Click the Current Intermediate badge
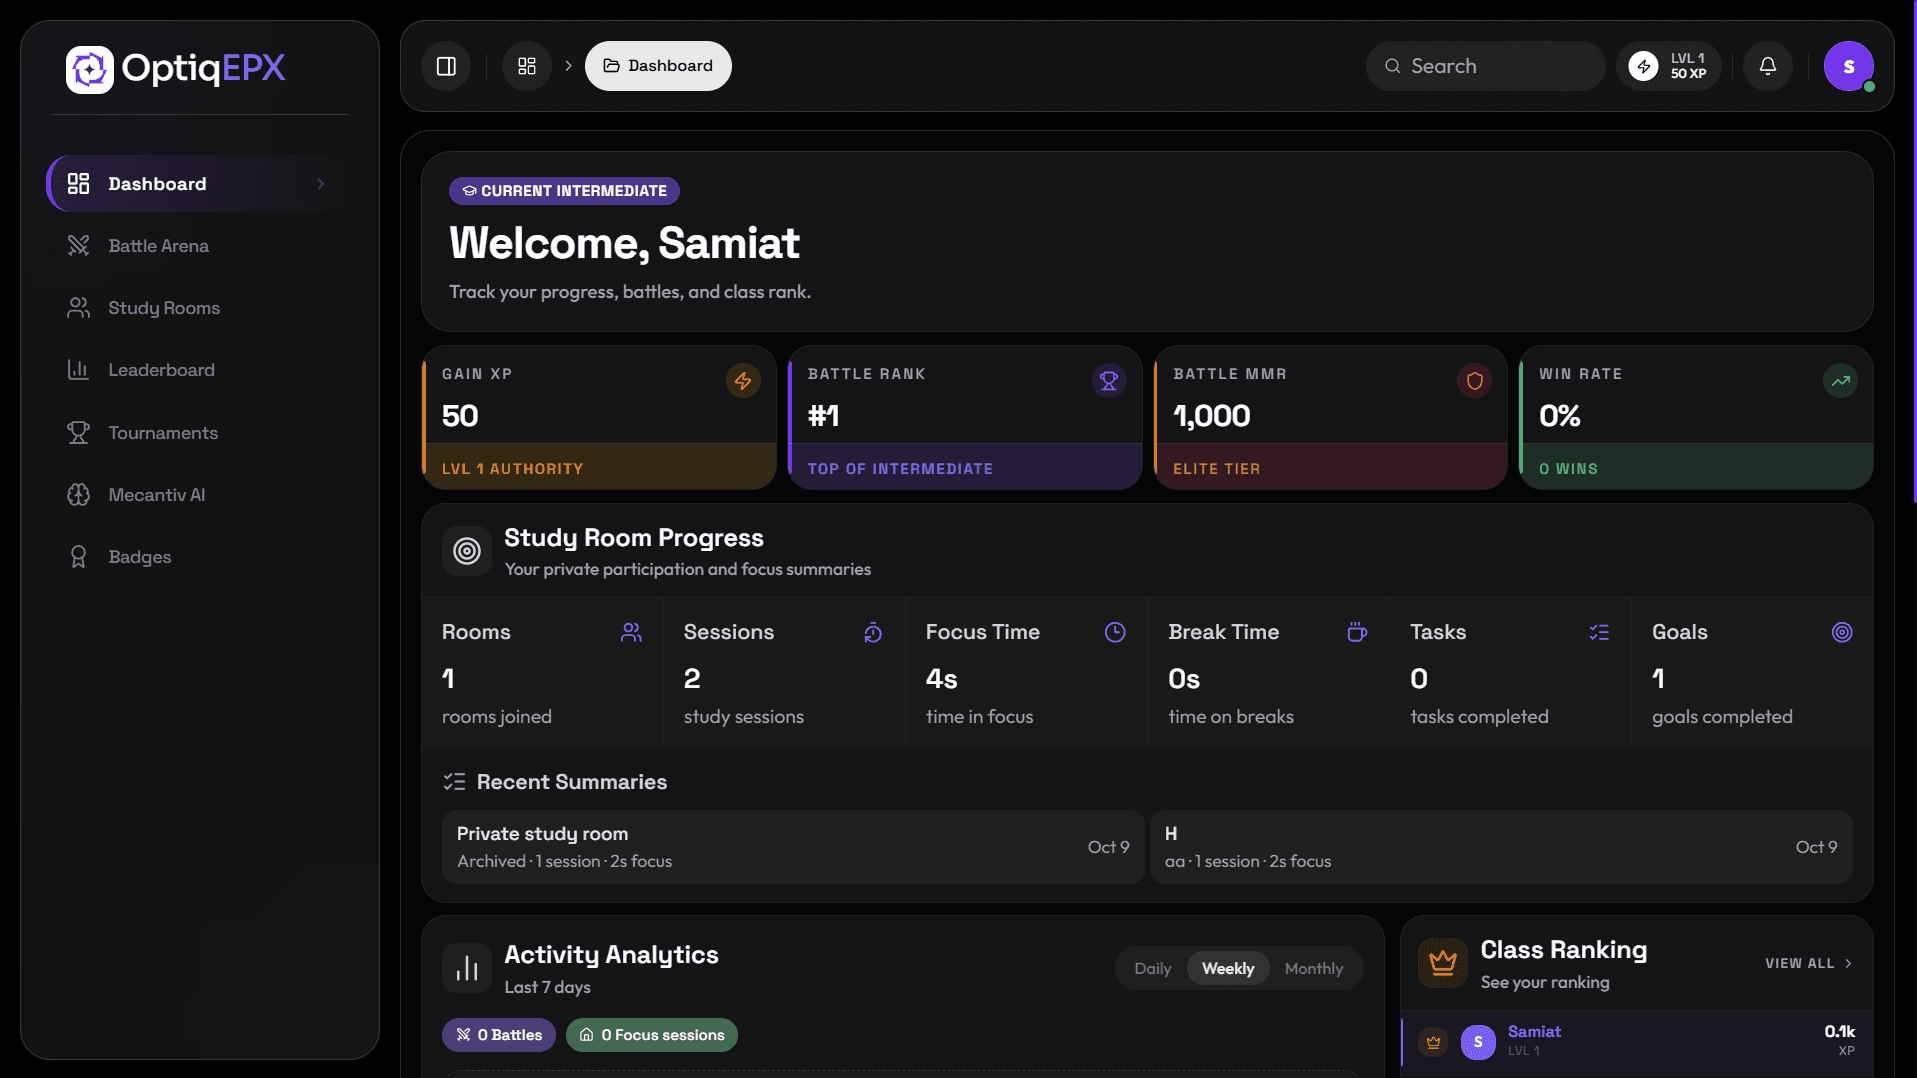 [564, 191]
